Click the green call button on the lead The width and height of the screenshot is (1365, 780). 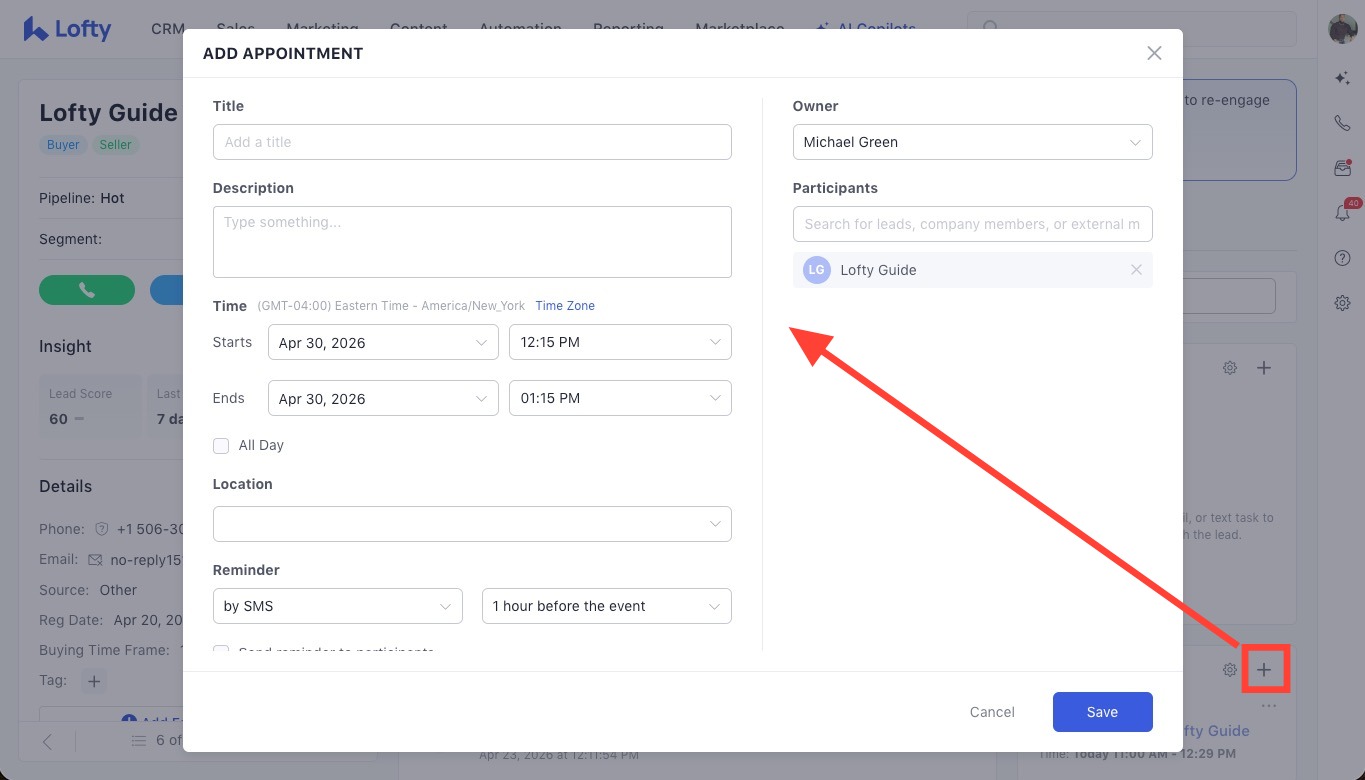(x=87, y=290)
